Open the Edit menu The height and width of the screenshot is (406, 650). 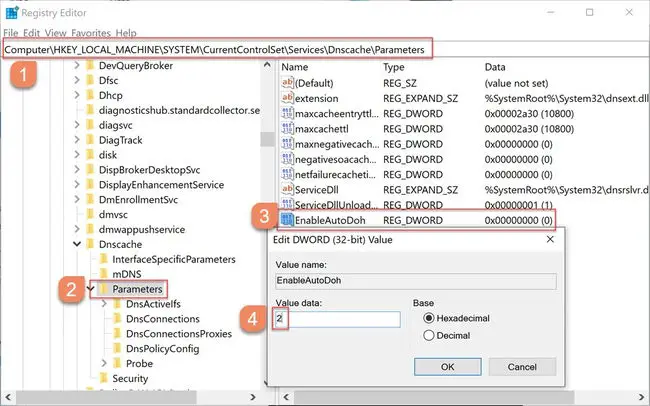(32, 33)
